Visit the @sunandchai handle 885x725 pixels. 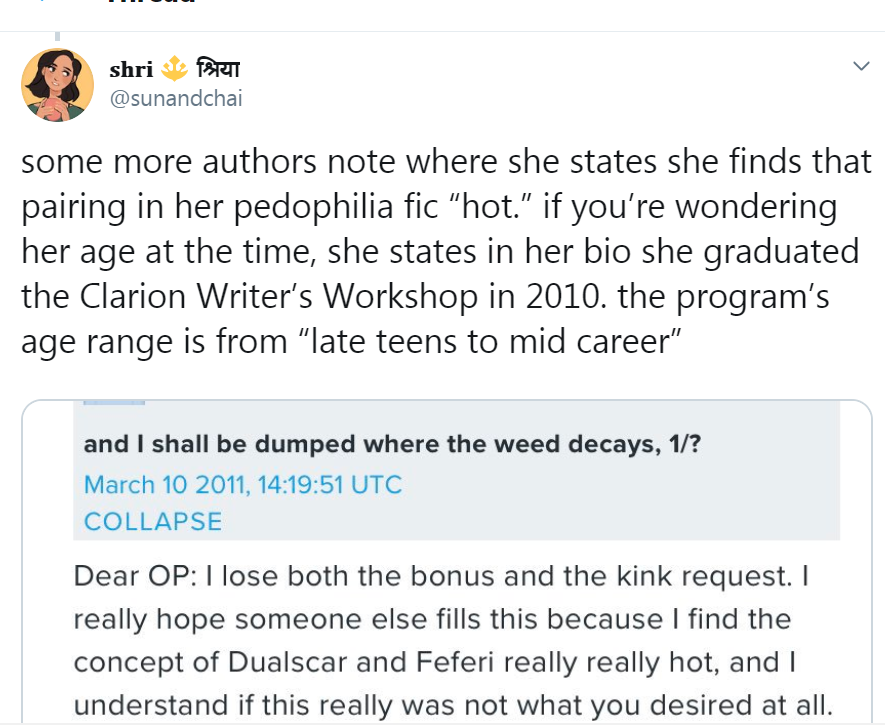pyautogui.click(x=176, y=98)
